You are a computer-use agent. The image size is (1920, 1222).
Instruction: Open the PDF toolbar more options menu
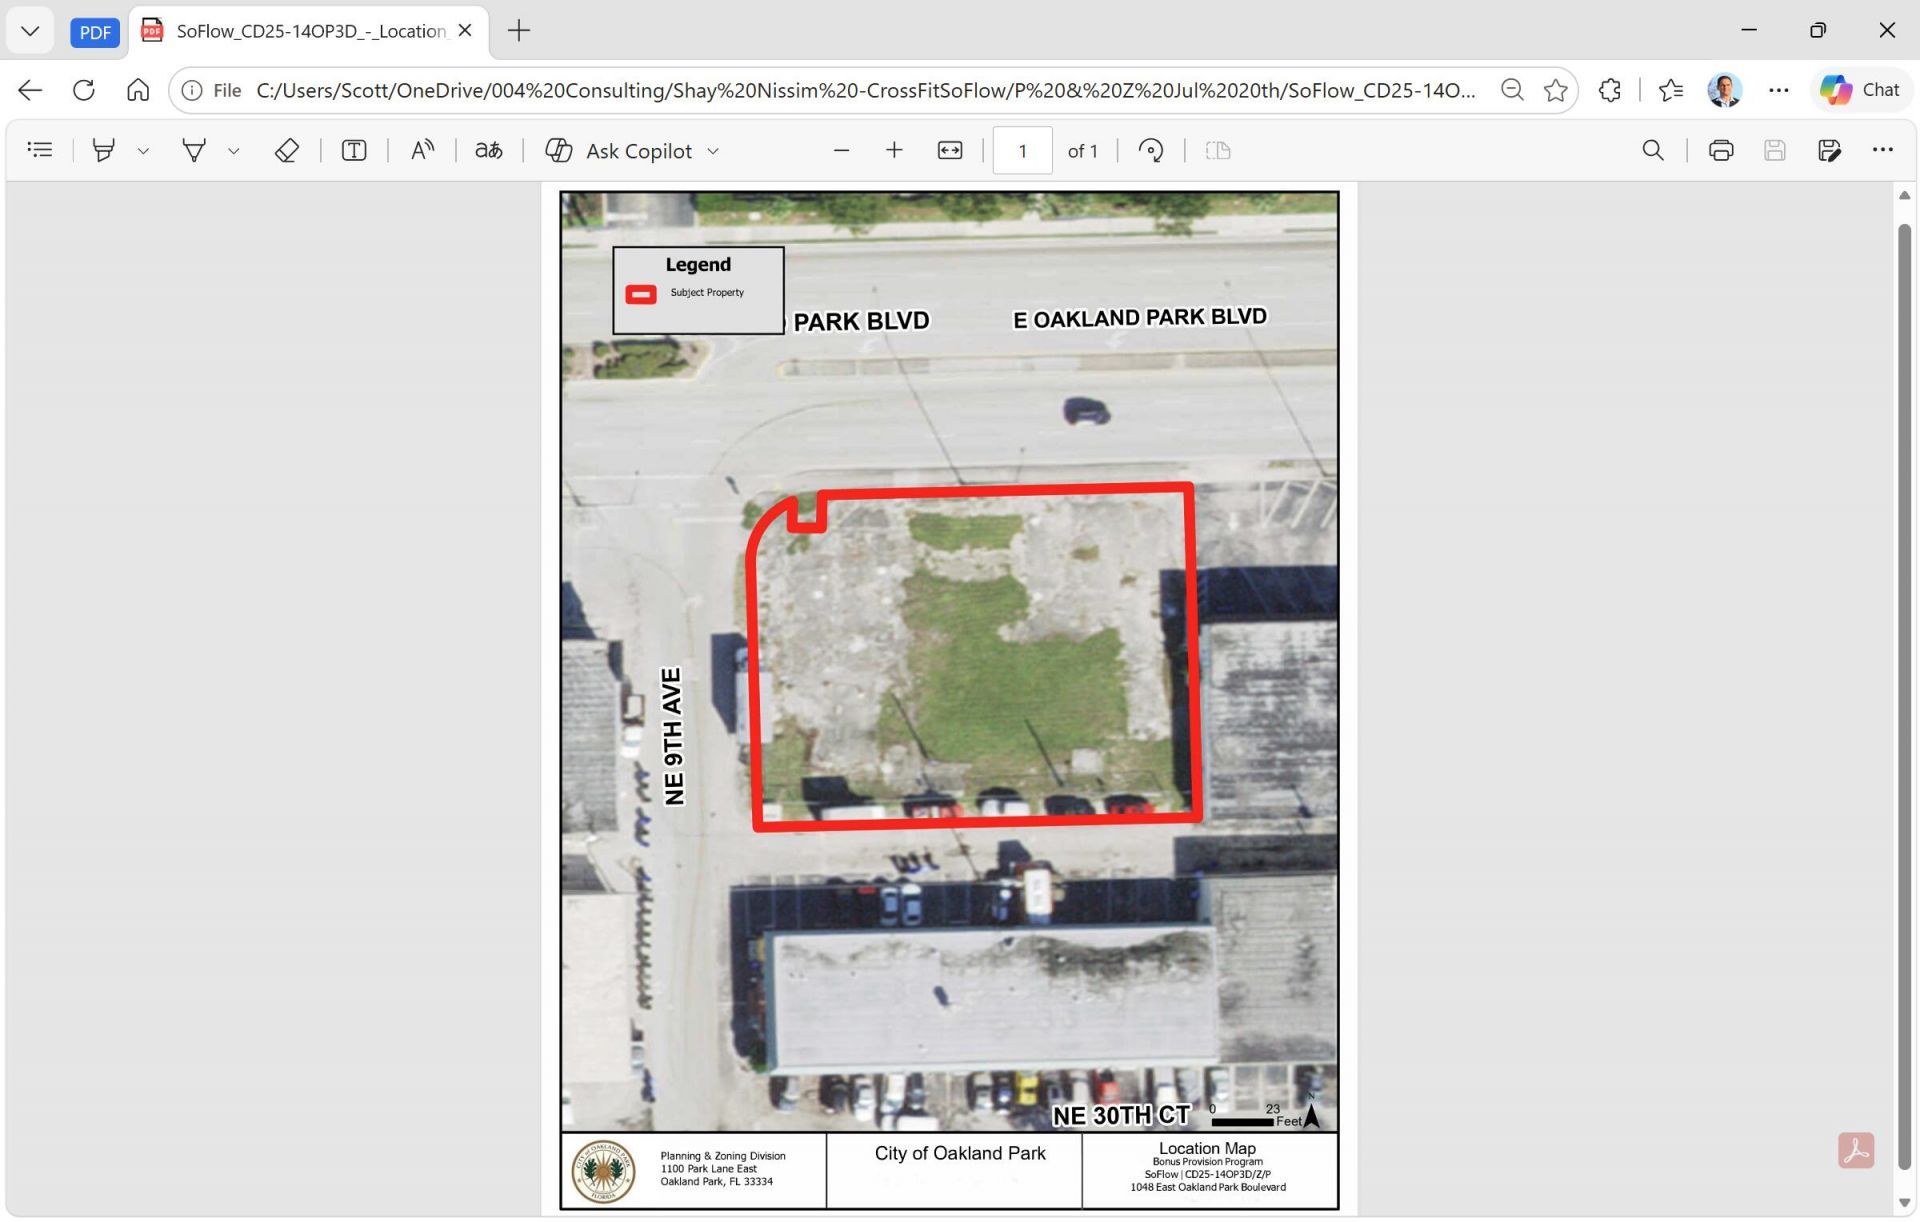point(1883,150)
